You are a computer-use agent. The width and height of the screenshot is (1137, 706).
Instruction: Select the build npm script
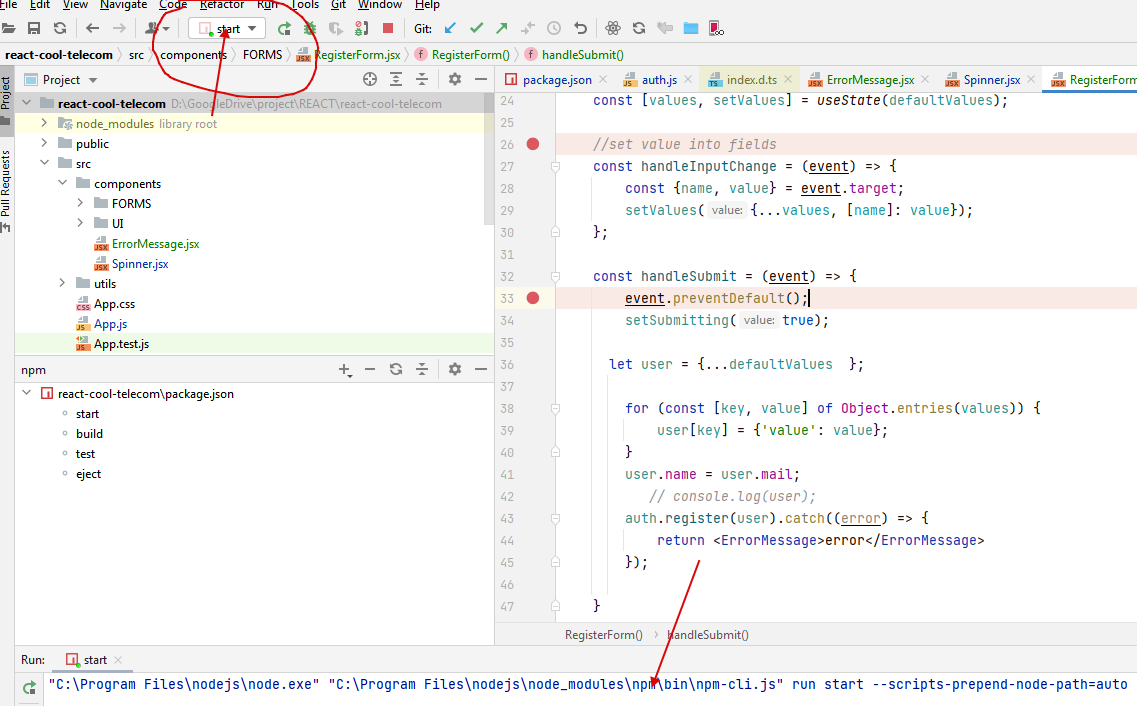pos(89,434)
